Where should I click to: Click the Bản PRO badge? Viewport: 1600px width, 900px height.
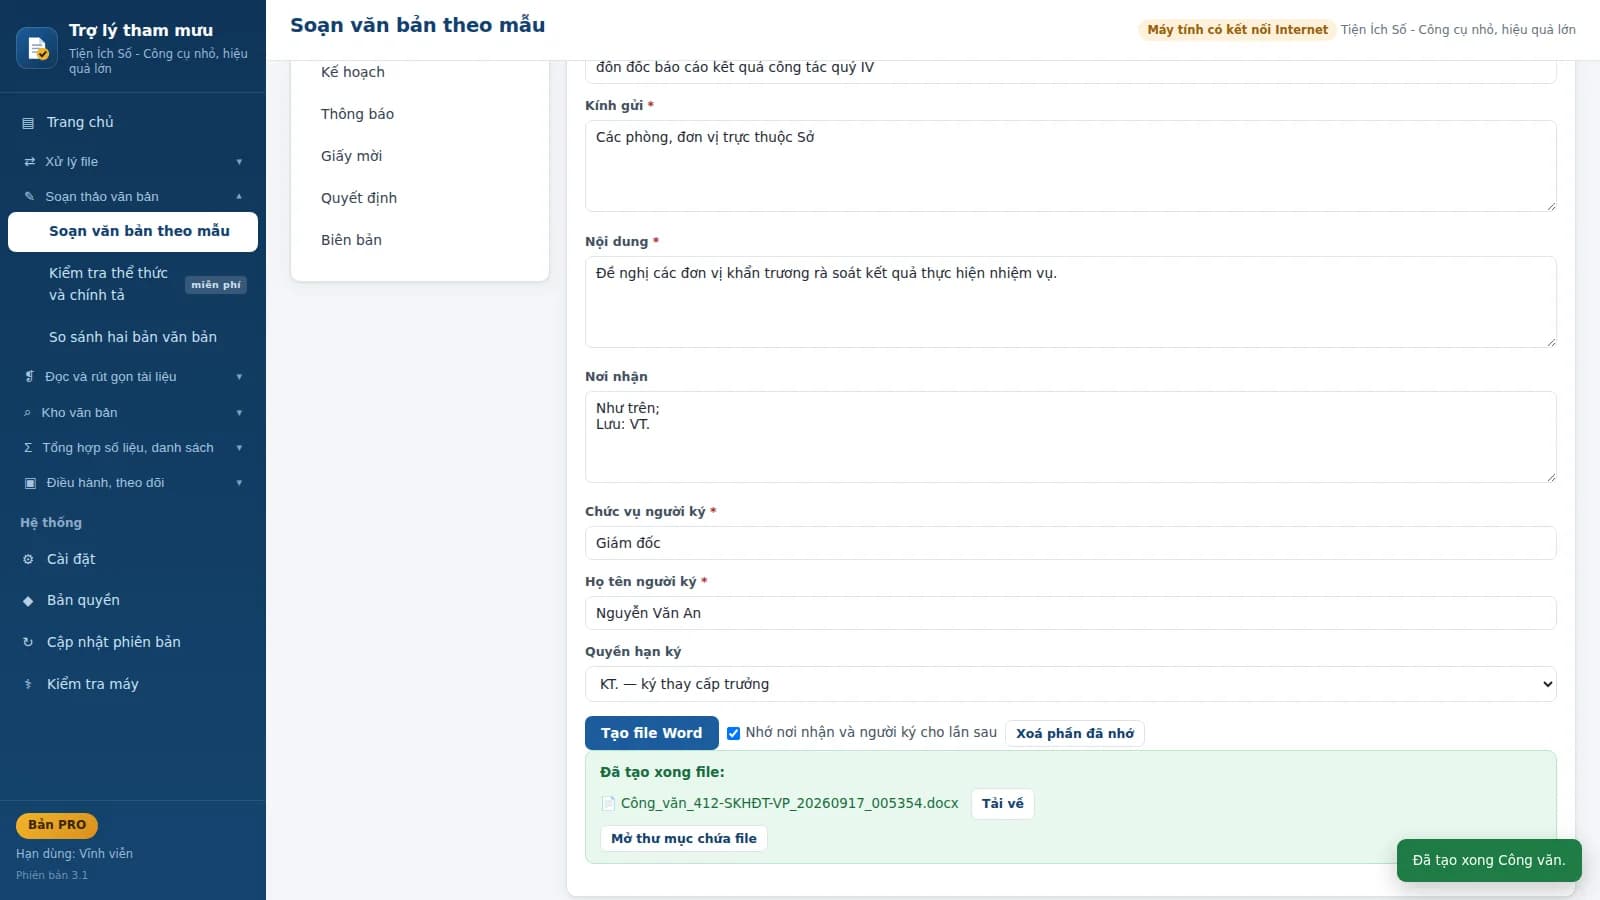57,825
